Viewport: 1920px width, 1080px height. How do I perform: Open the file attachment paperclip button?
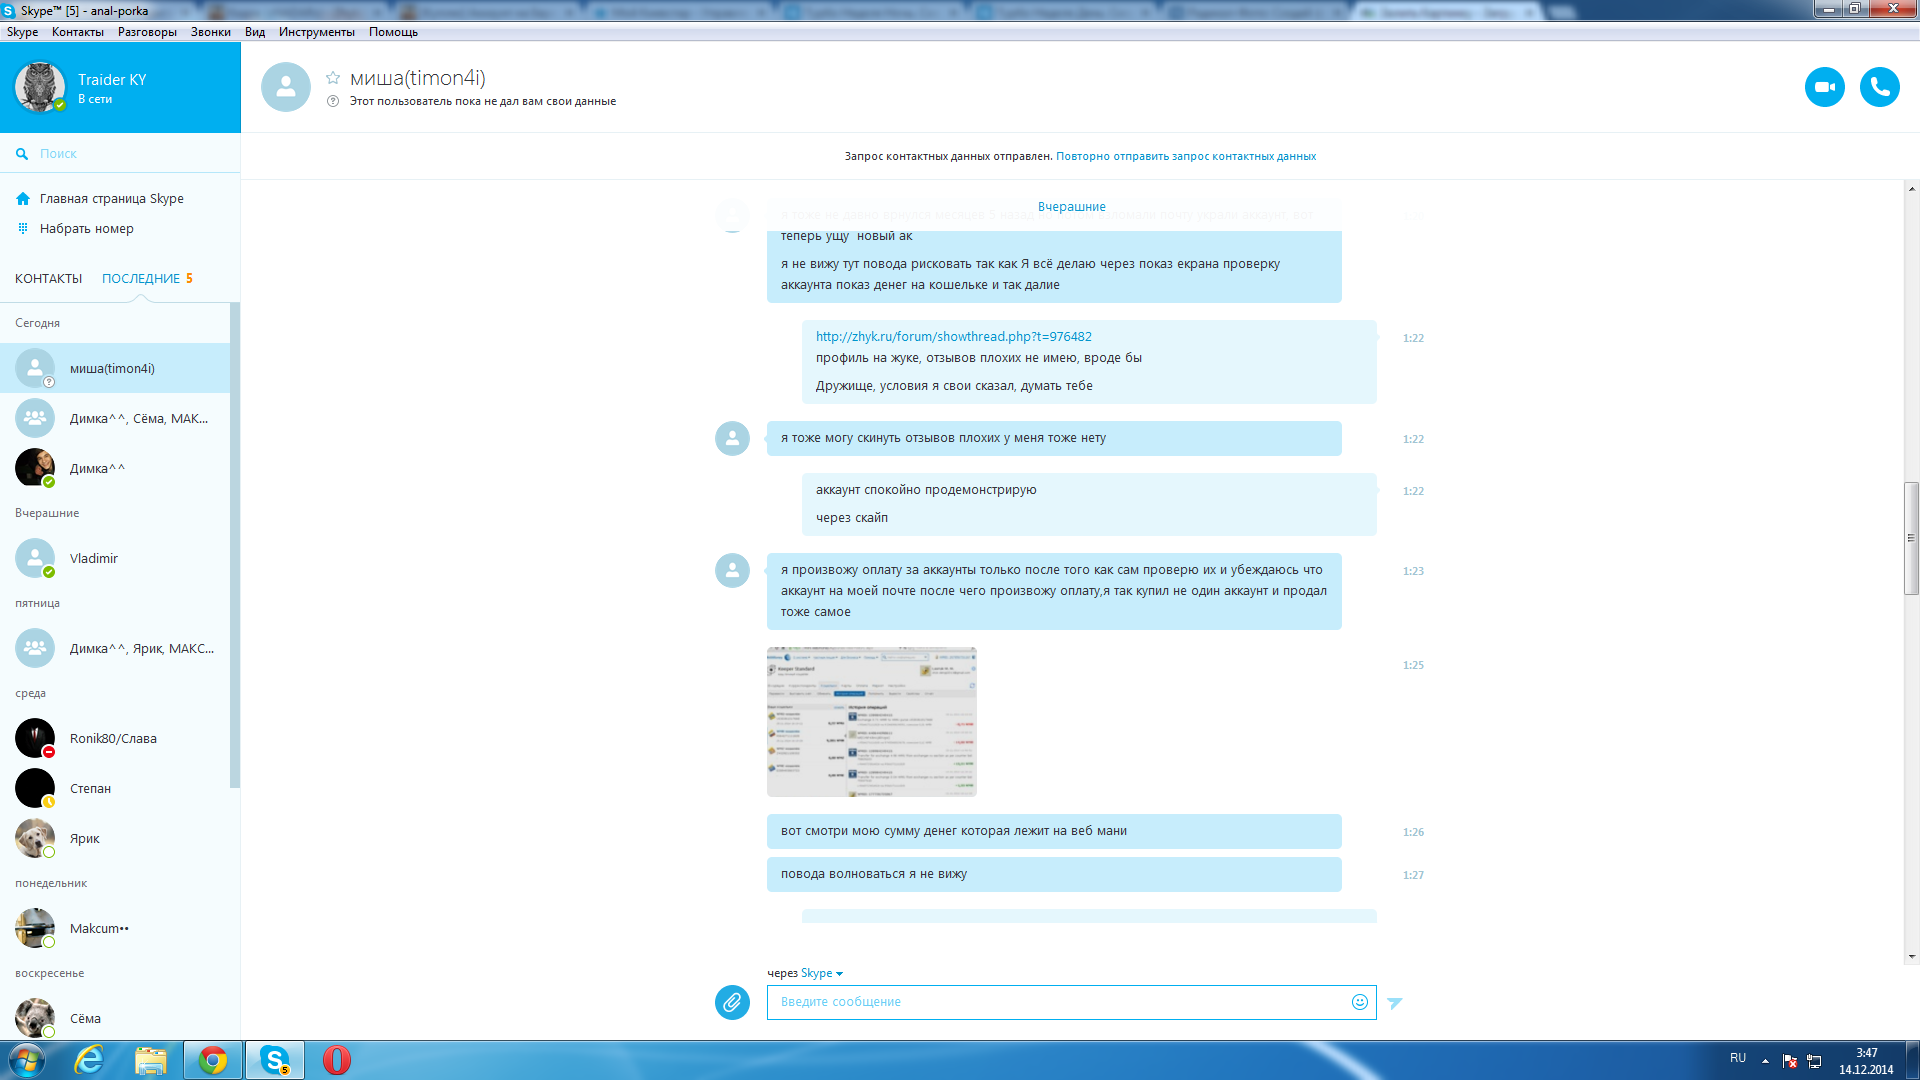732,1002
